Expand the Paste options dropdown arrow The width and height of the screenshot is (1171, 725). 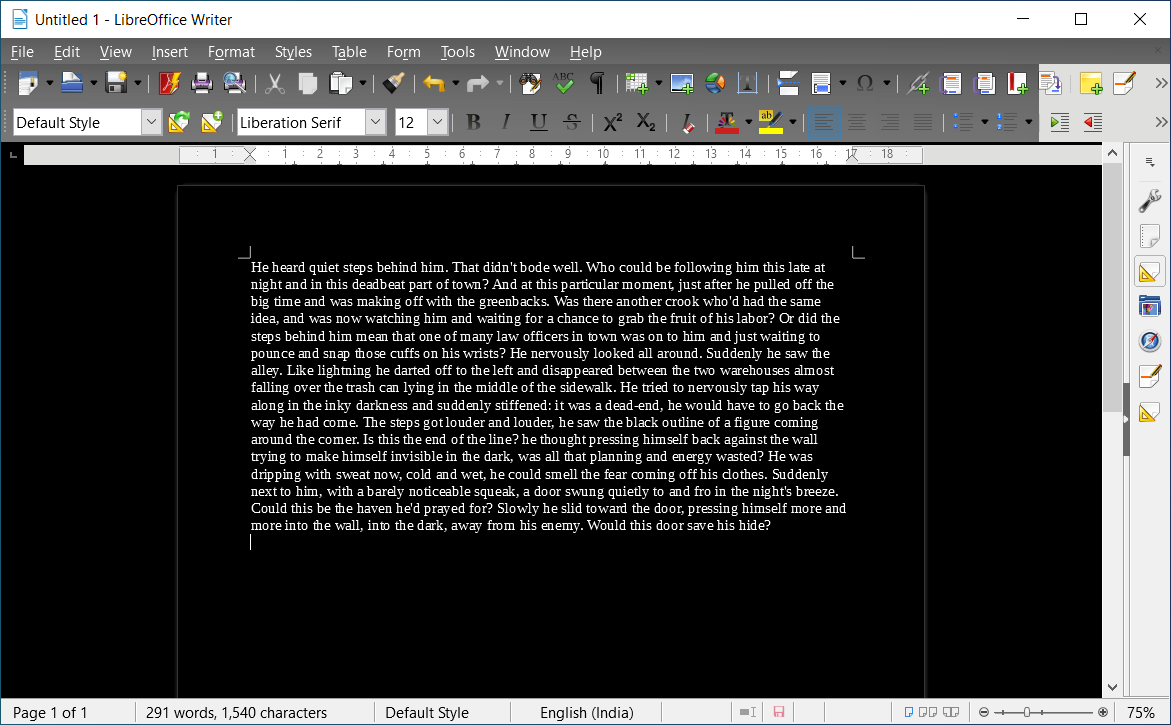point(362,83)
